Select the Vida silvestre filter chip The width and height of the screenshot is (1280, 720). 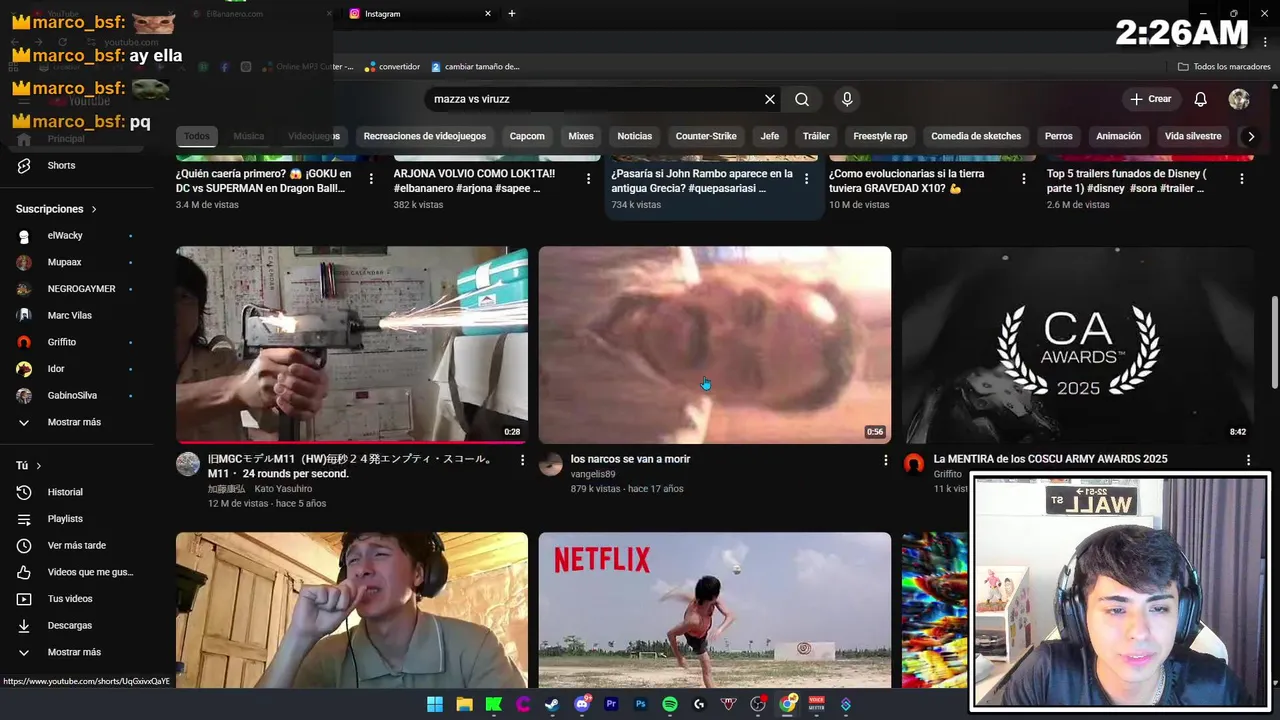(x=1193, y=136)
